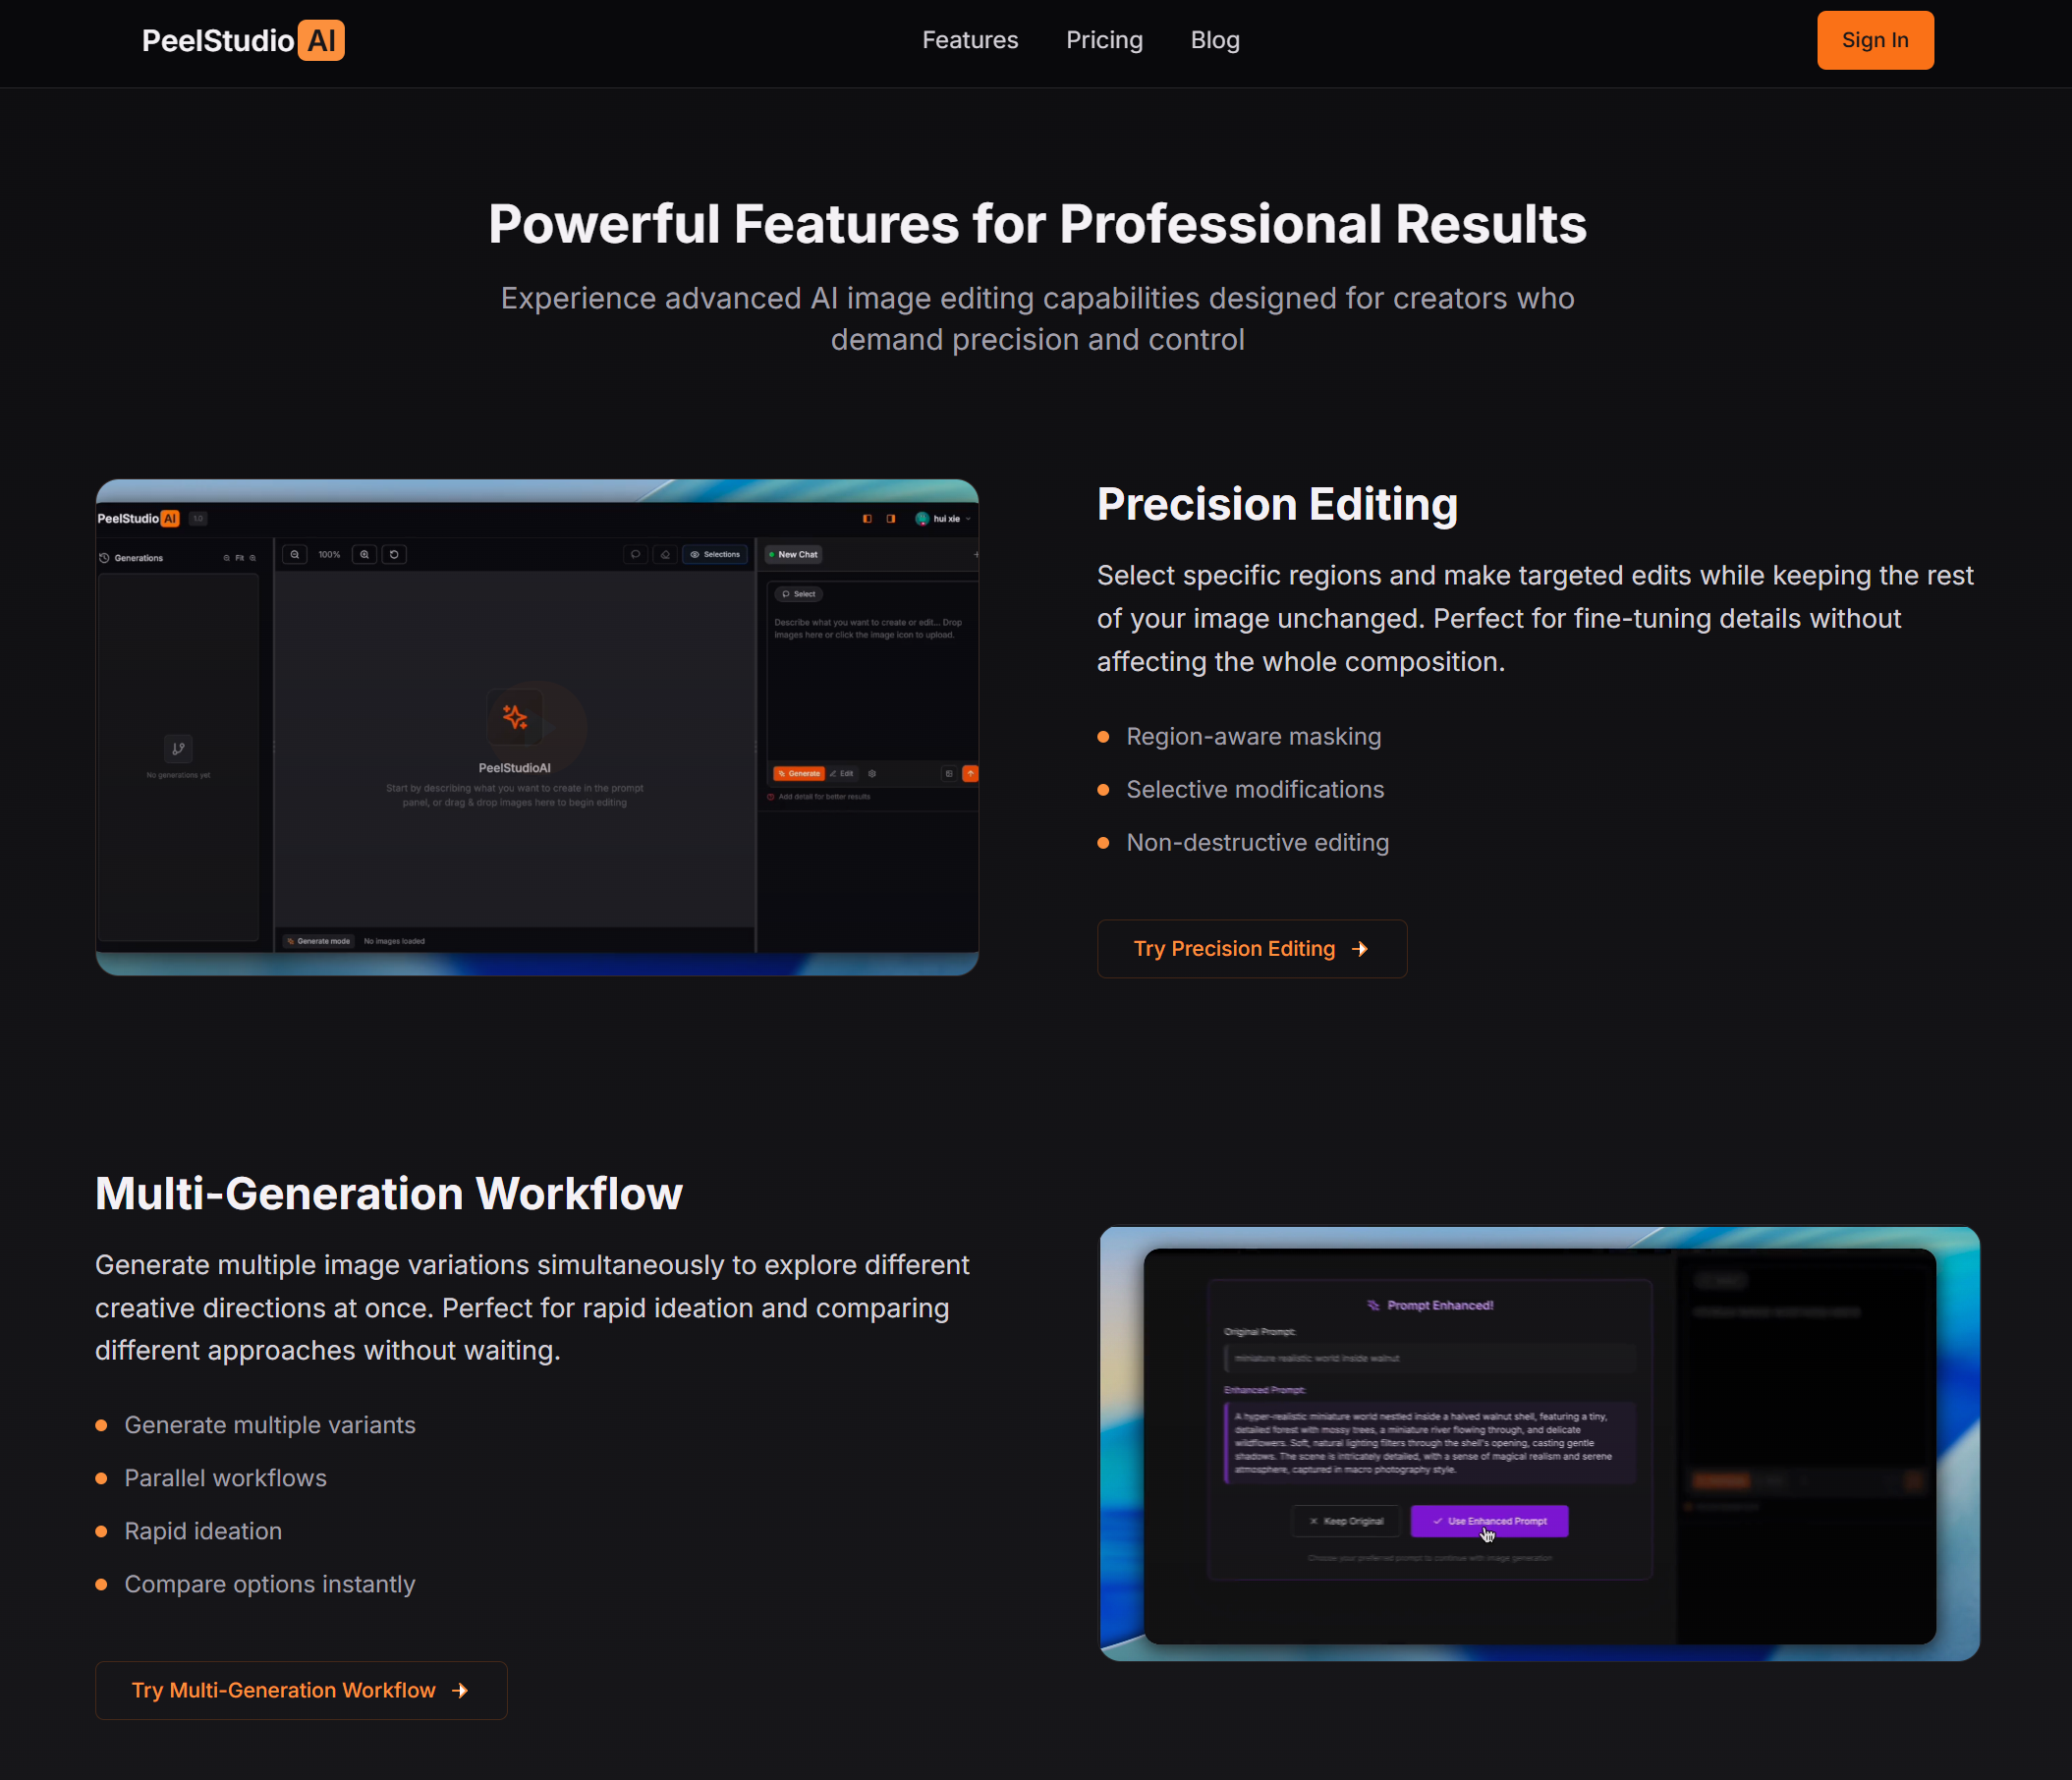
Task: Click the arrow on Try Multi-Generation Workflow
Action: [x=460, y=1691]
